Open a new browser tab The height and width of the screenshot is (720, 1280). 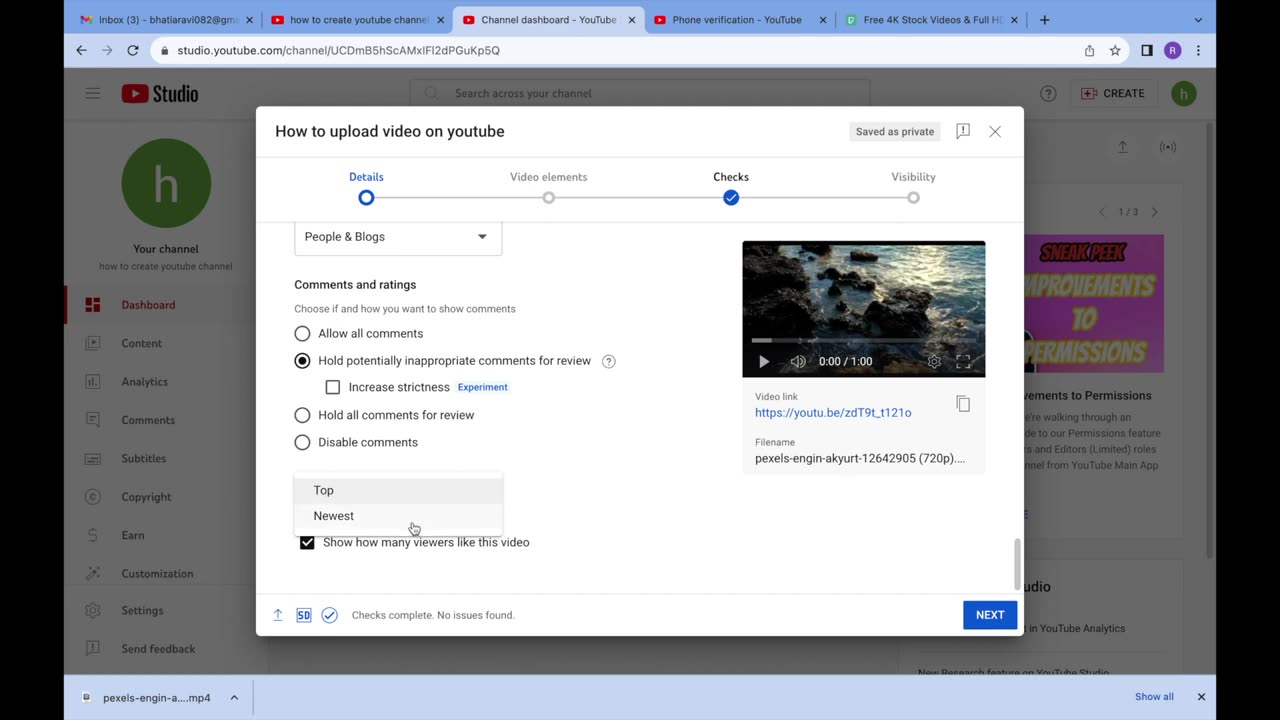1044,19
